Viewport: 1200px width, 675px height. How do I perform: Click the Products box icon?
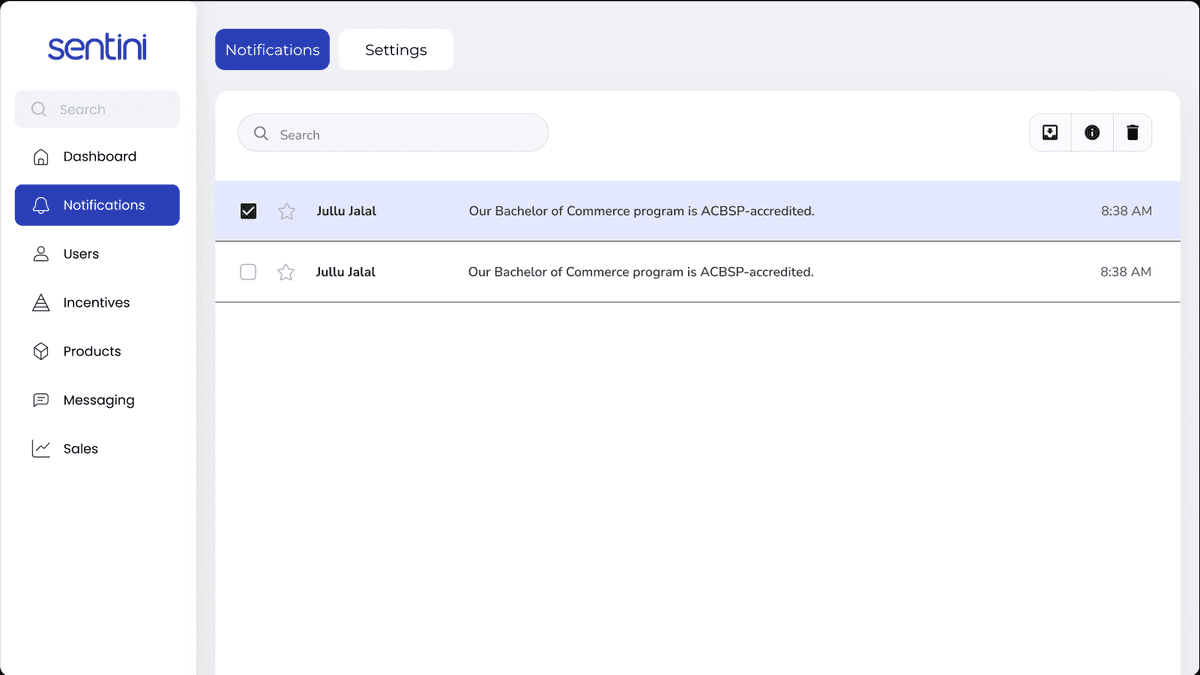pyautogui.click(x=41, y=351)
